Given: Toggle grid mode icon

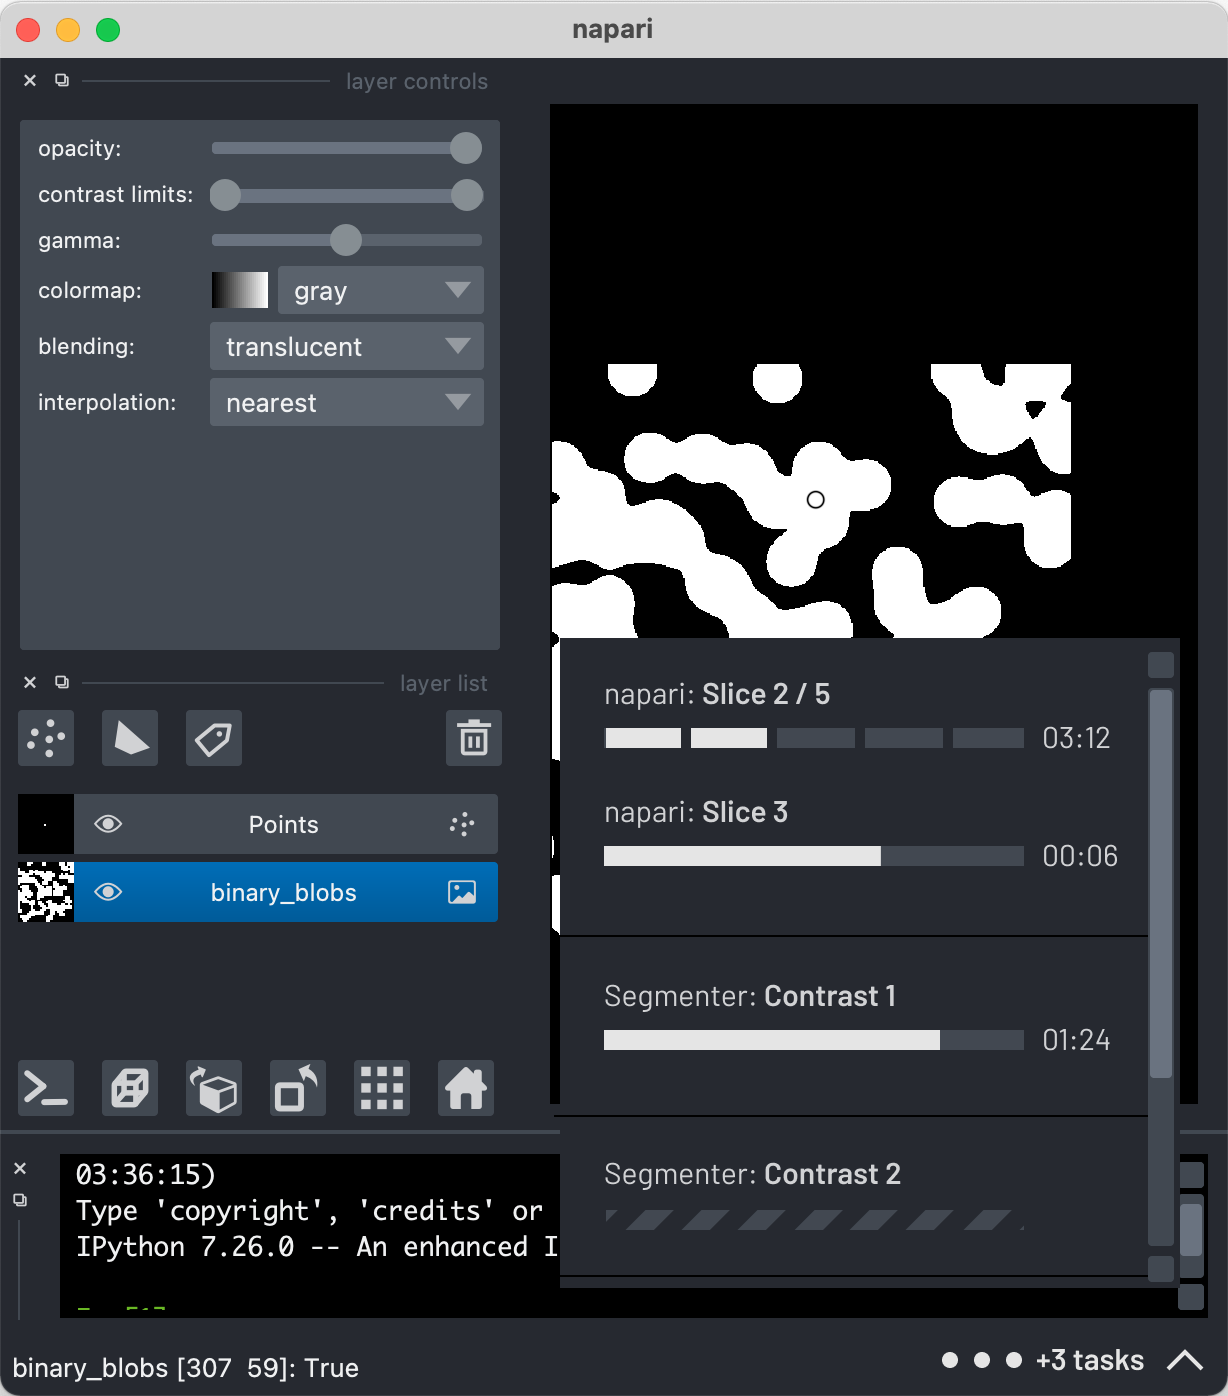Looking at the screenshot, I should [382, 1088].
